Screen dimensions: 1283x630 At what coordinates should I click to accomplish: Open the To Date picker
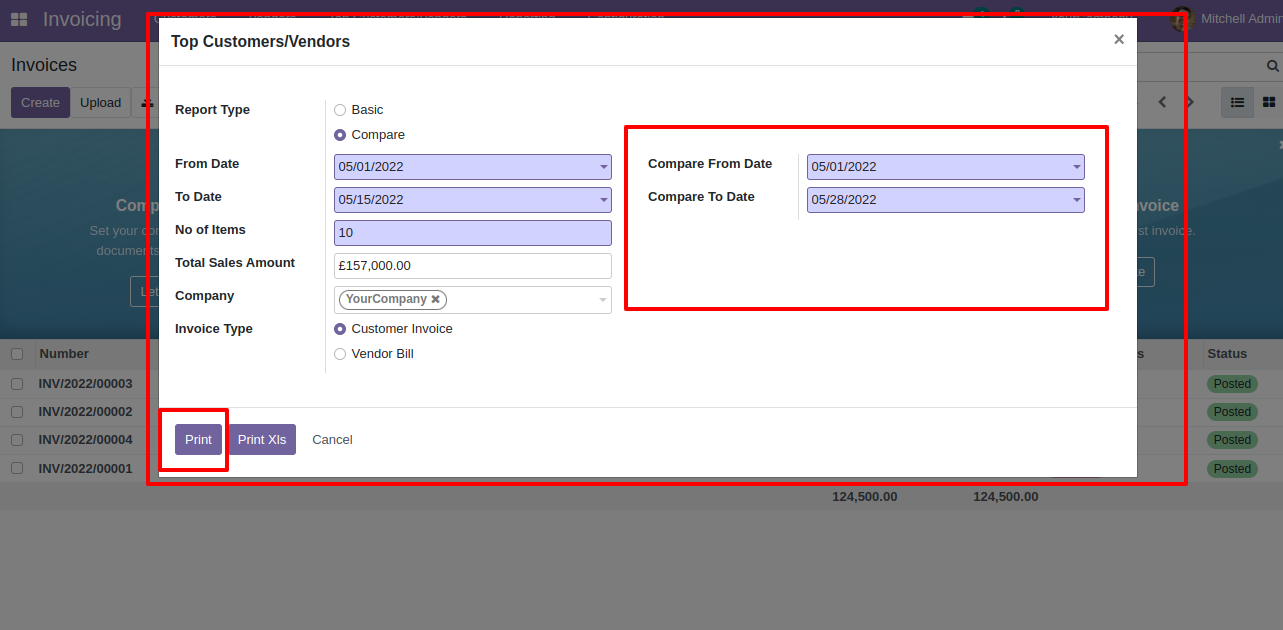coord(473,200)
